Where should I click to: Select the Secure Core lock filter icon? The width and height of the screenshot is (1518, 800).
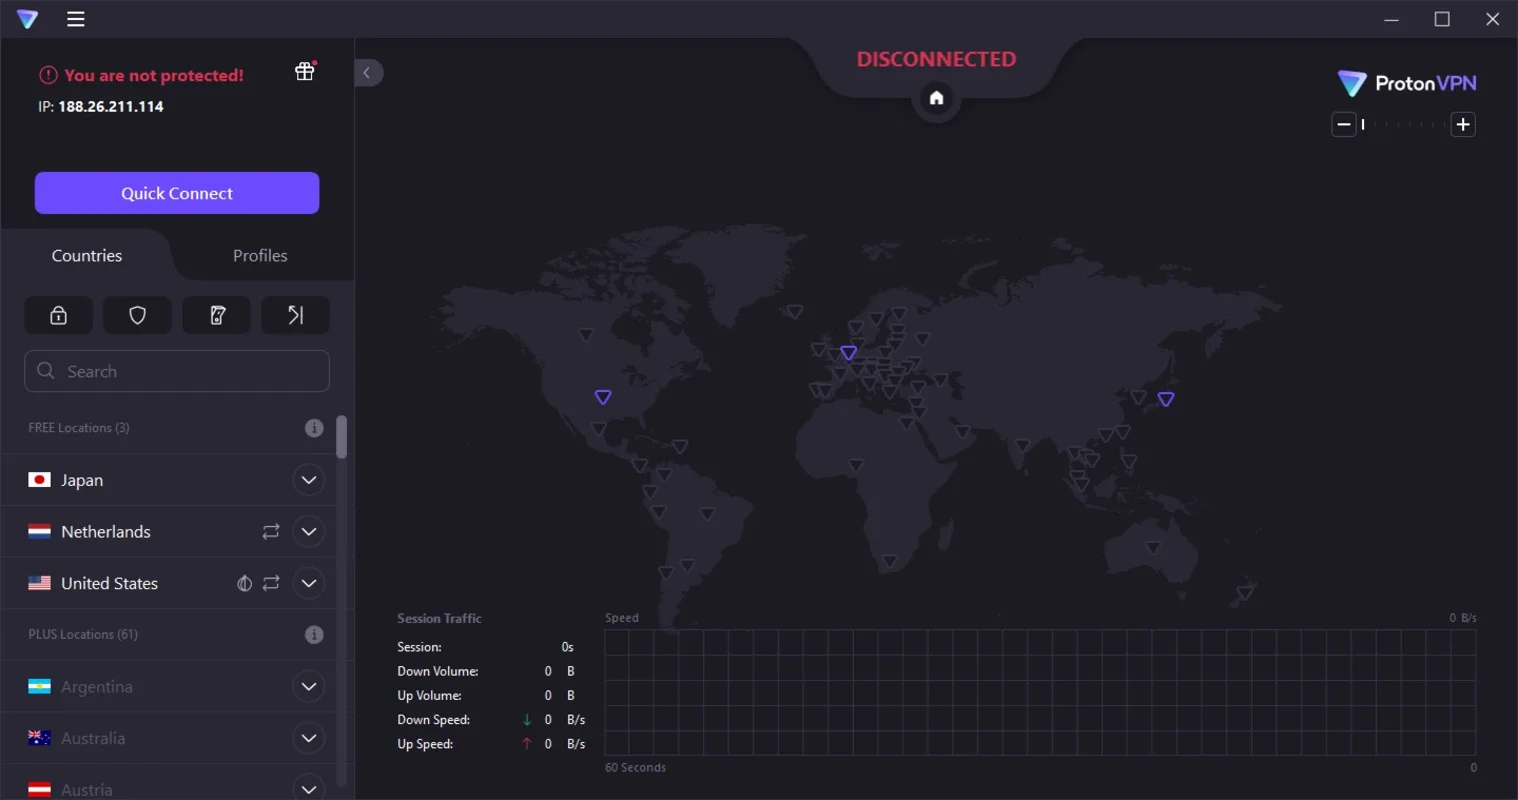pyautogui.click(x=58, y=314)
